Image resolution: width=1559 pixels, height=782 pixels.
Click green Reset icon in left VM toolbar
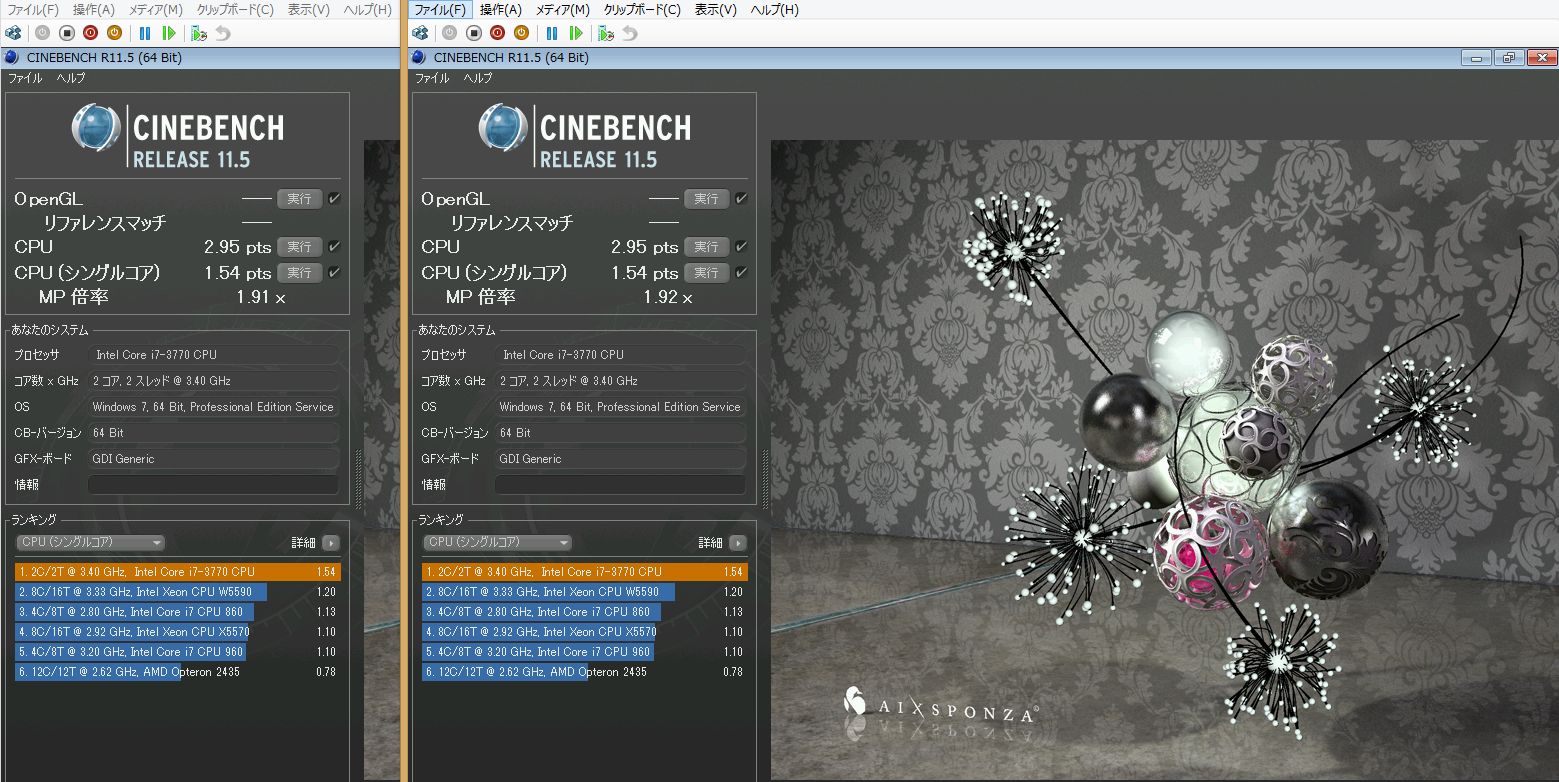(169, 33)
